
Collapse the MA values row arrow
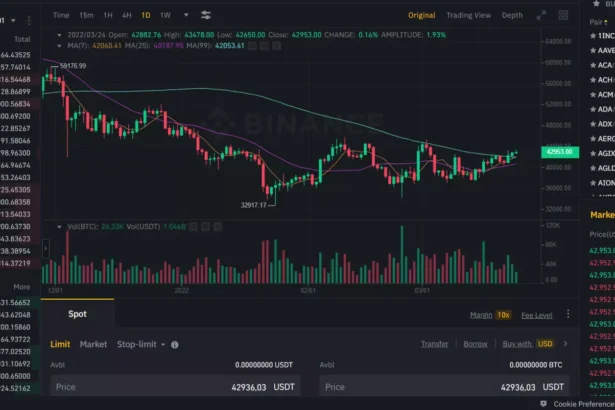click(x=59, y=46)
